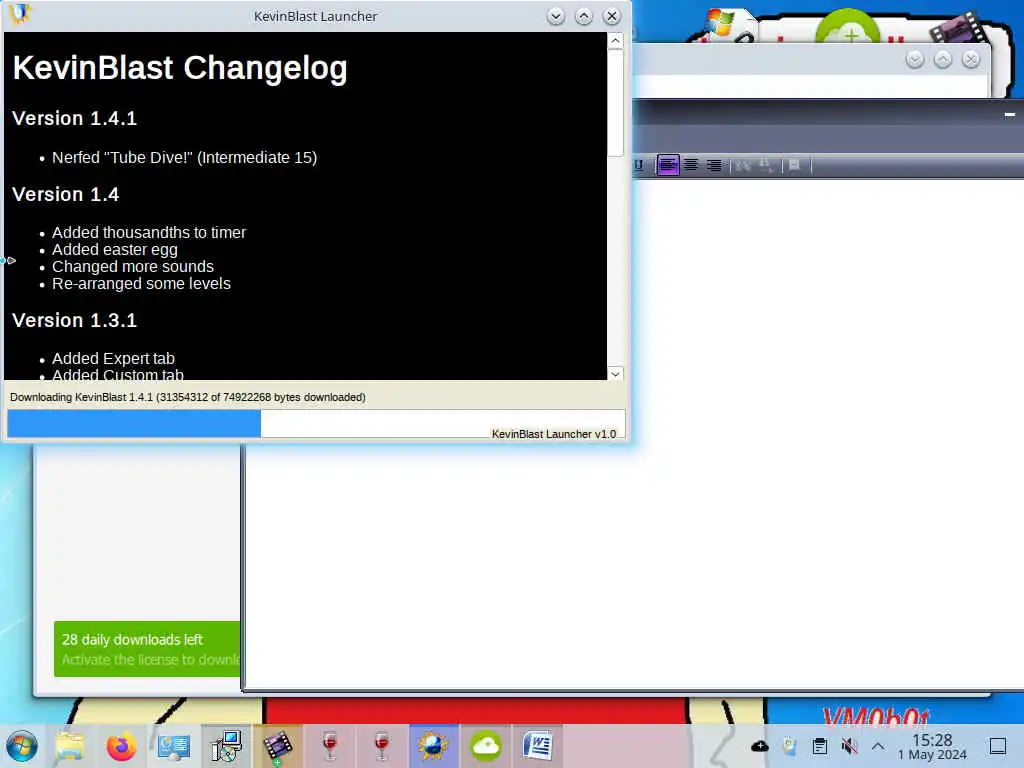1024x768 pixels.
Task: Open the clipboard tray icon
Action: coord(820,746)
